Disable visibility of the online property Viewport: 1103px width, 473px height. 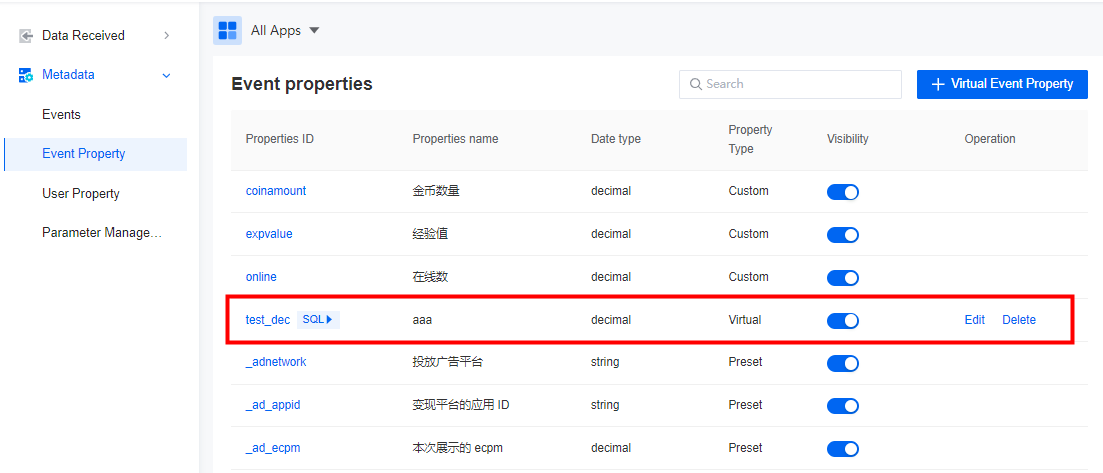(842, 278)
